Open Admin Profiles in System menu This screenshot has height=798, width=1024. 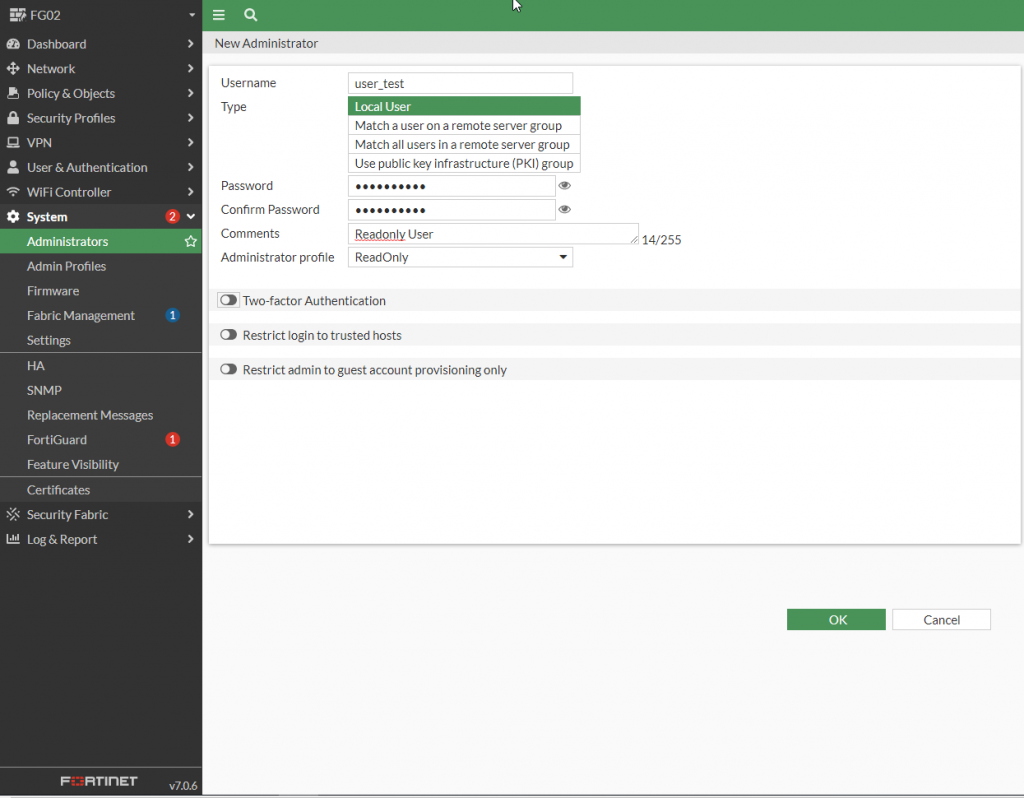(66, 266)
